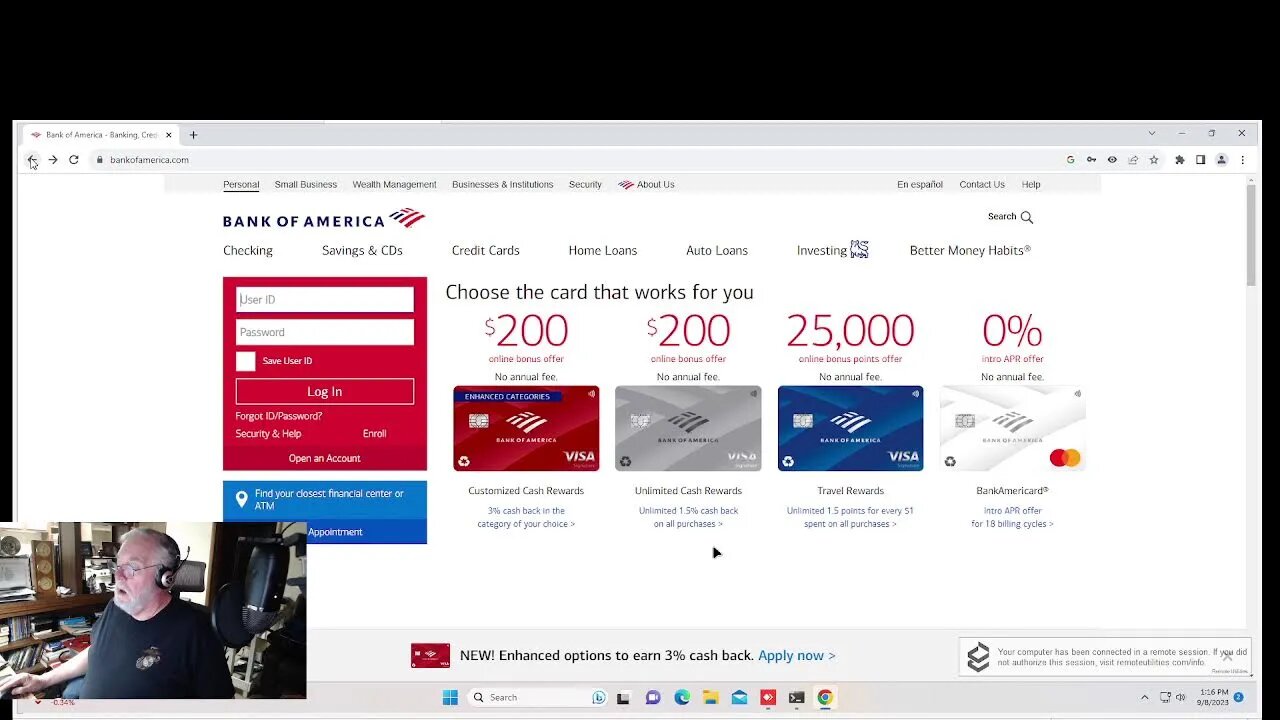Click the browser forward arrow
1280x720 pixels.
(x=53, y=160)
